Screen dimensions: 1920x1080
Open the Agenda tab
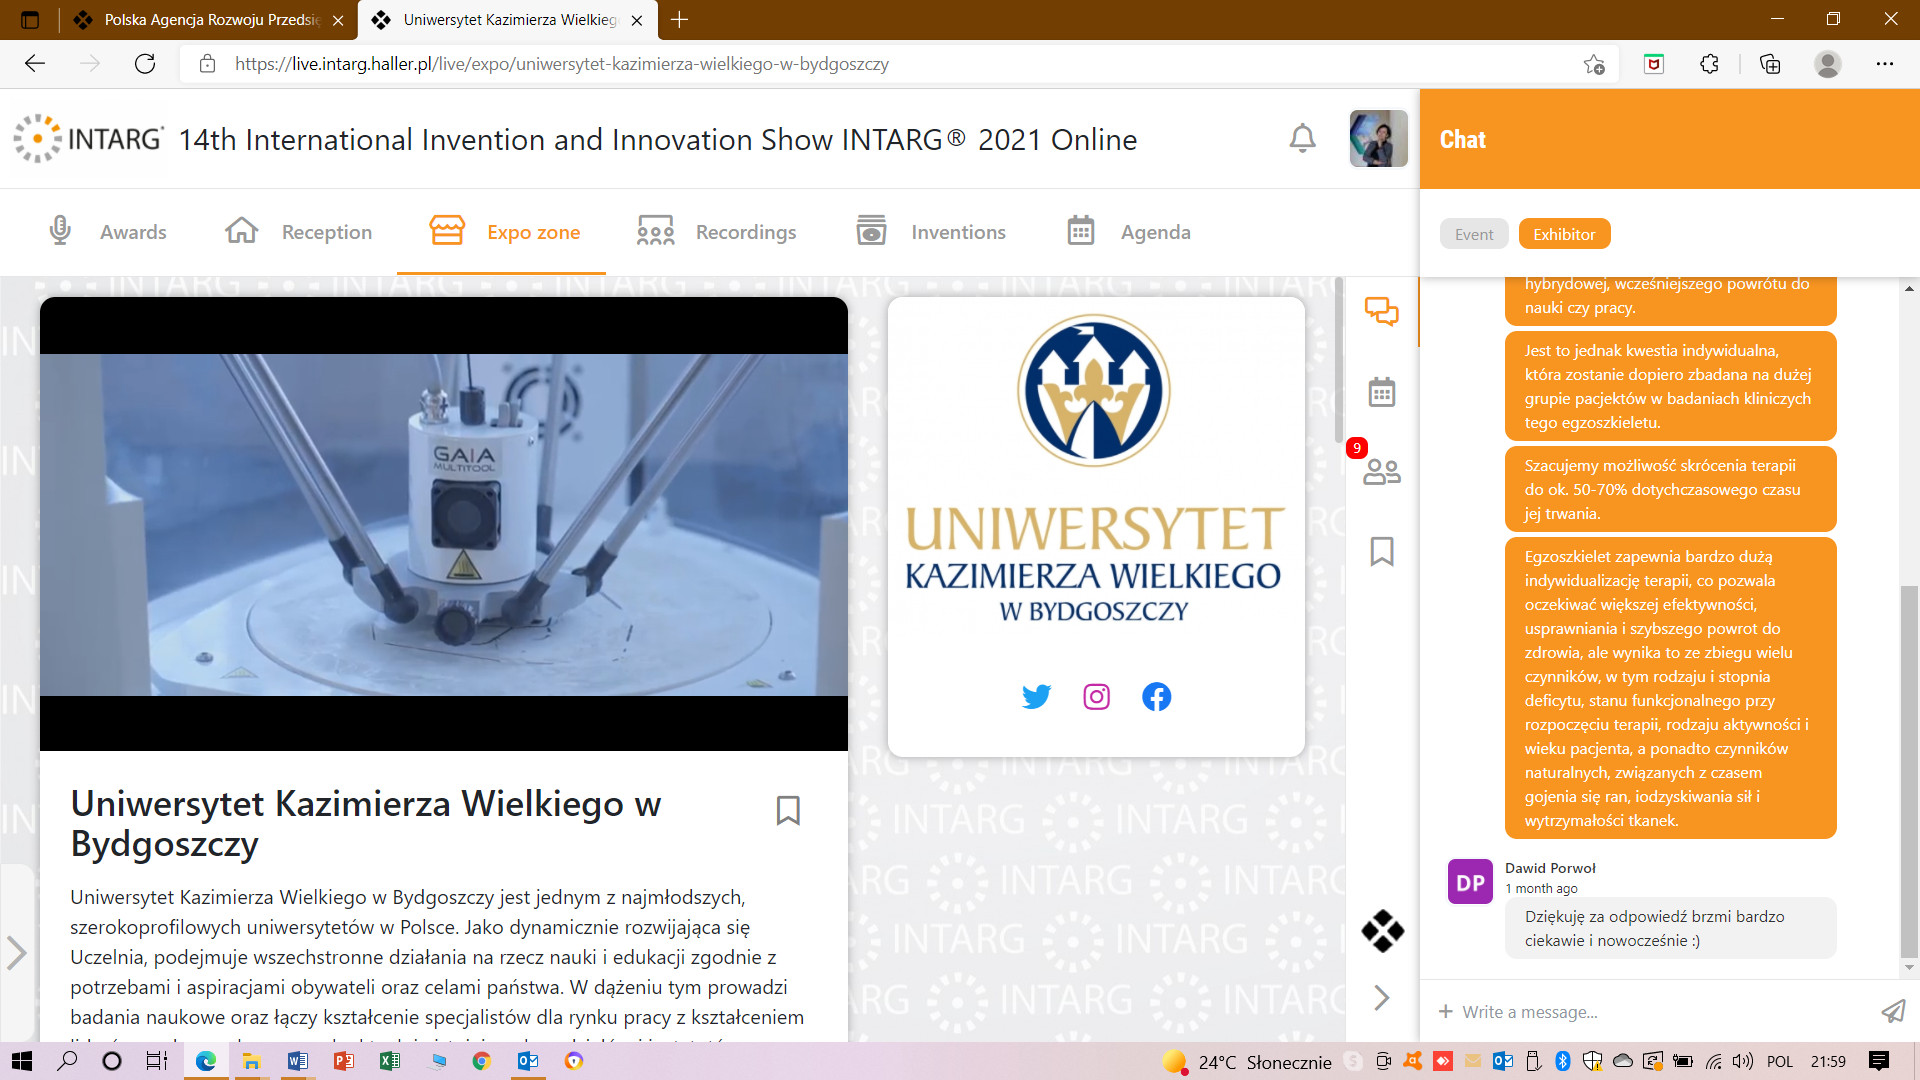[1128, 231]
